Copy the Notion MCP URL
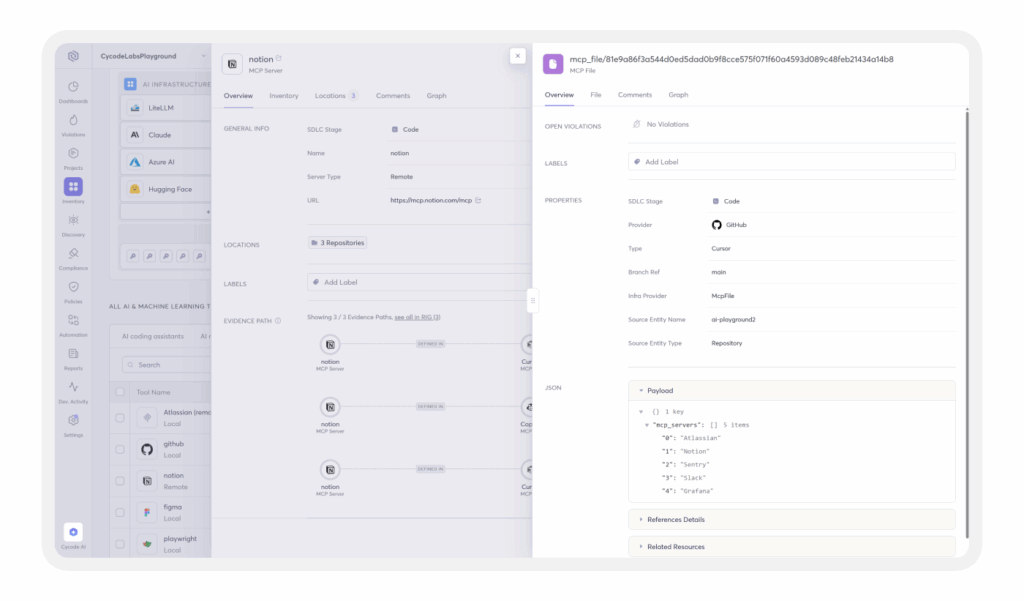Image resolution: width=1024 pixels, height=601 pixels. [x=478, y=201]
